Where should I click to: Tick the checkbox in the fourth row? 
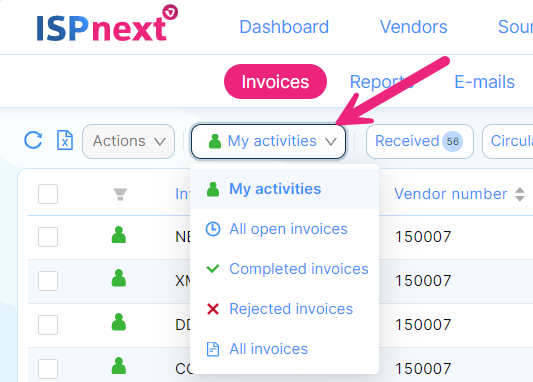48,369
